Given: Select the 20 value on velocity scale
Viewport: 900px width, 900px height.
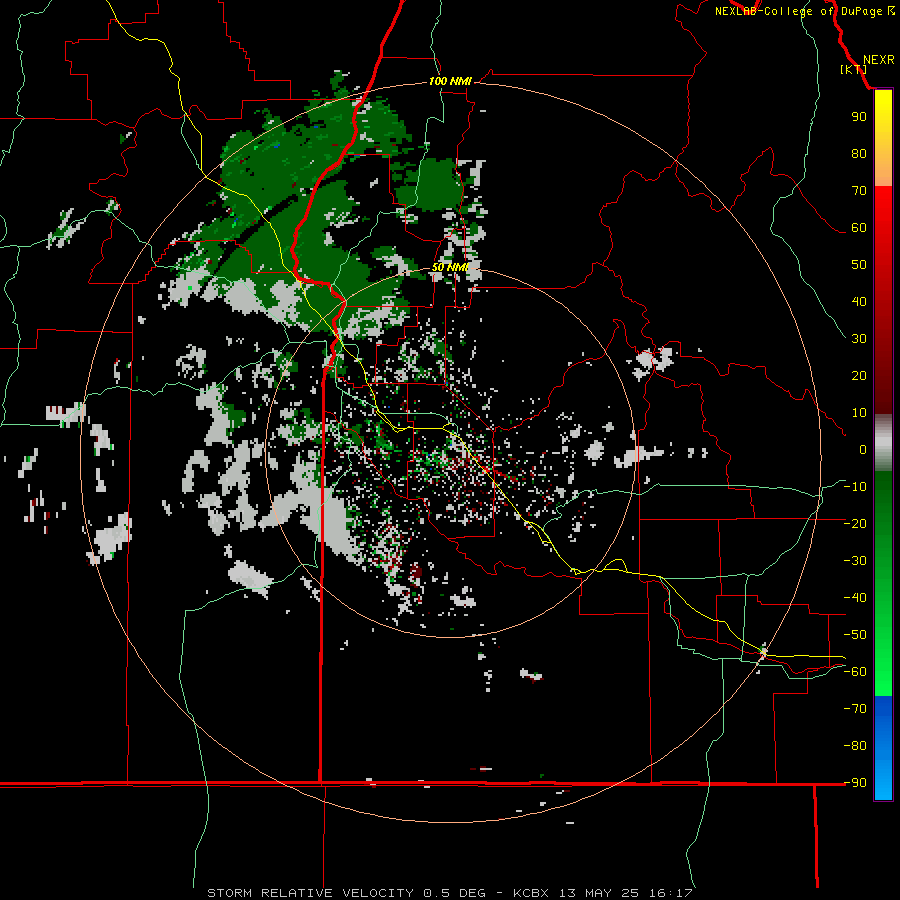Looking at the screenshot, I should 859,375.
